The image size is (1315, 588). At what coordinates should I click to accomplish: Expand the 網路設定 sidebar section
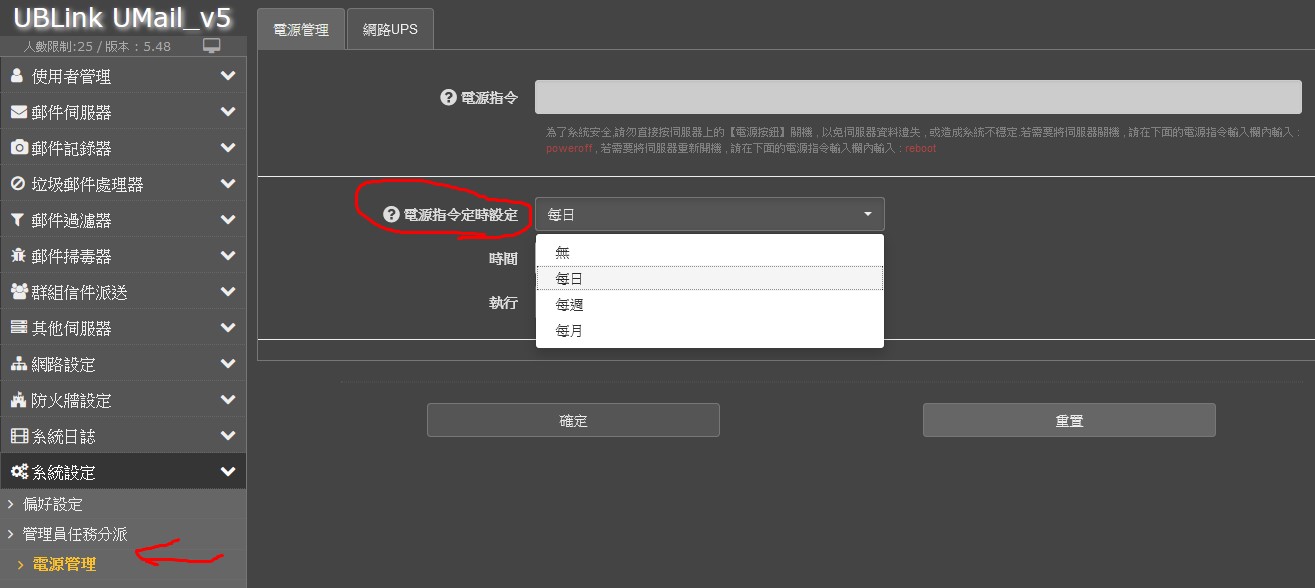pyautogui.click(x=228, y=364)
